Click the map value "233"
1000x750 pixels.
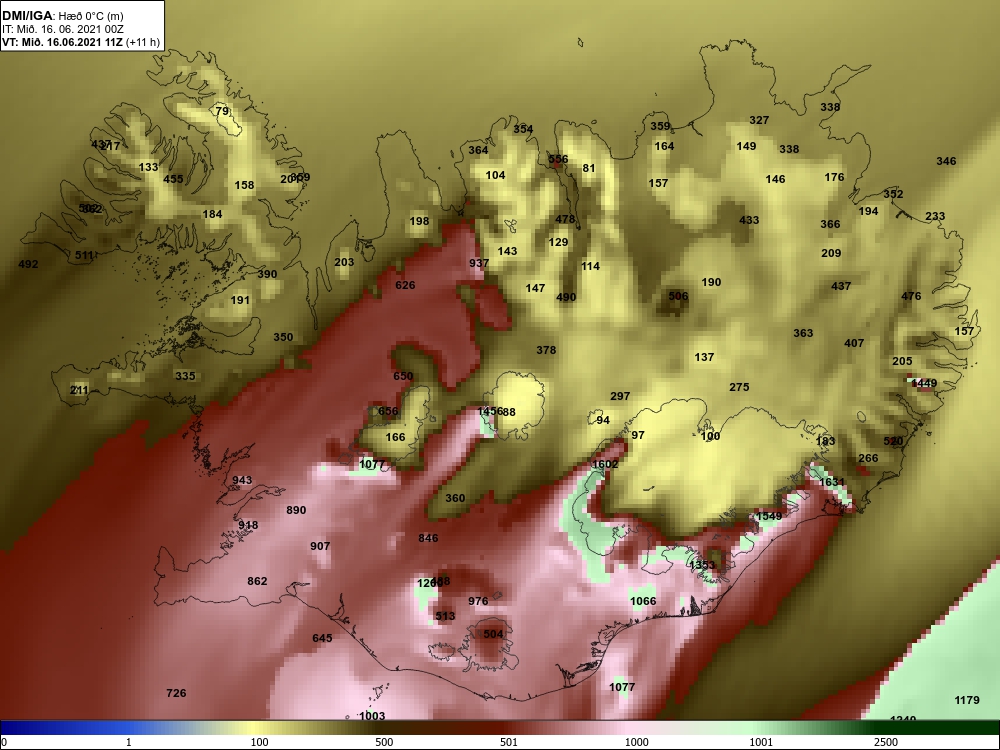[935, 217]
